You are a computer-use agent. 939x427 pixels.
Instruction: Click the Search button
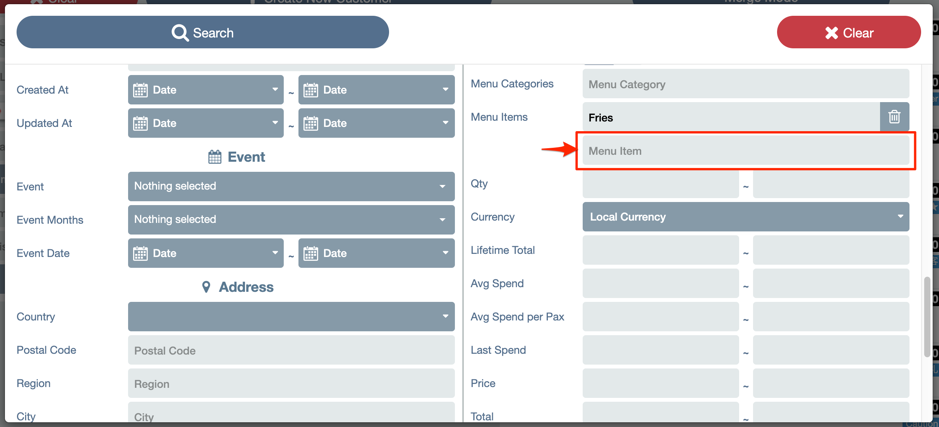tap(202, 32)
